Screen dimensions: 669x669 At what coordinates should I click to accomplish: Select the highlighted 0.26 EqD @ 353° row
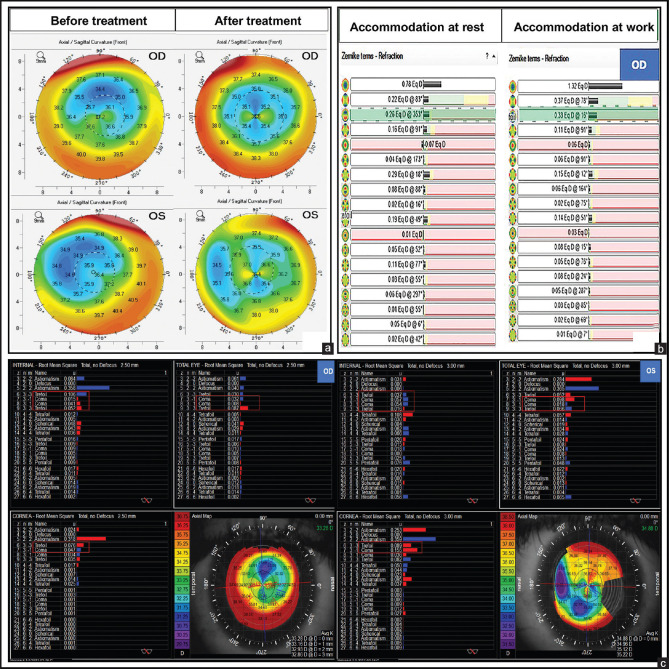click(423, 115)
